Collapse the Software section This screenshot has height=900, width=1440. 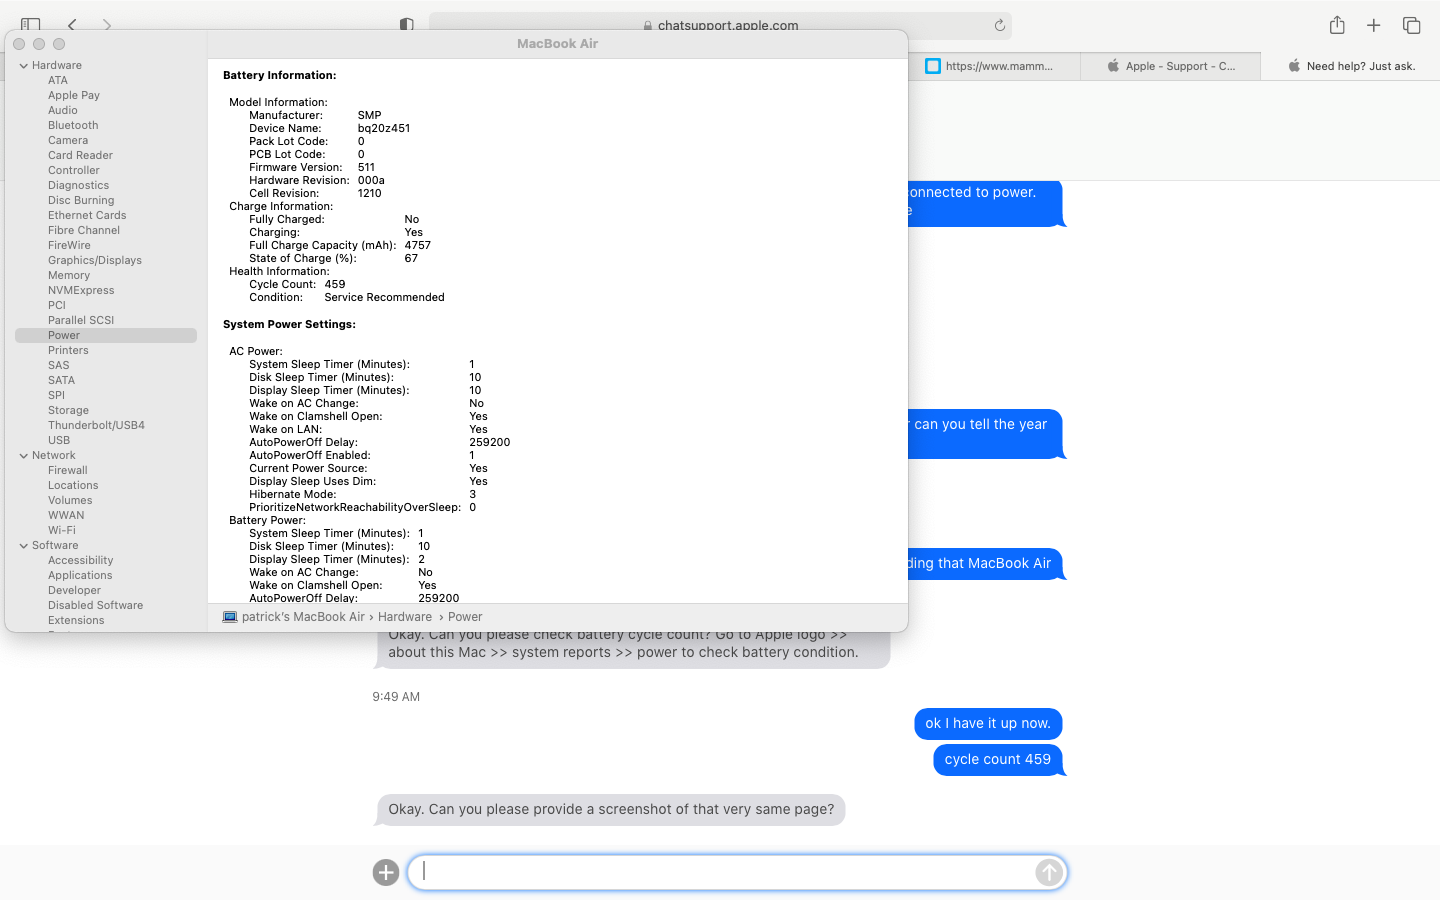tap(24, 546)
